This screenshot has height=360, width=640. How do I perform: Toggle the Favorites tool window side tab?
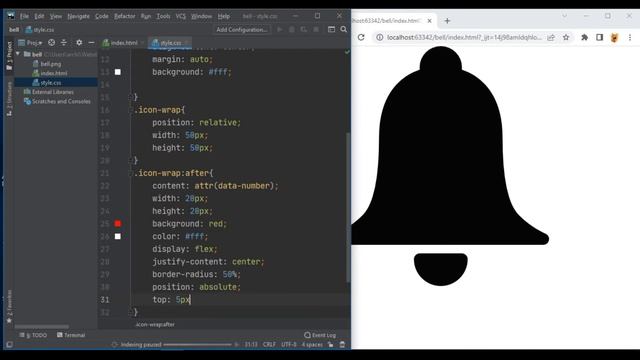click(9, 307)
